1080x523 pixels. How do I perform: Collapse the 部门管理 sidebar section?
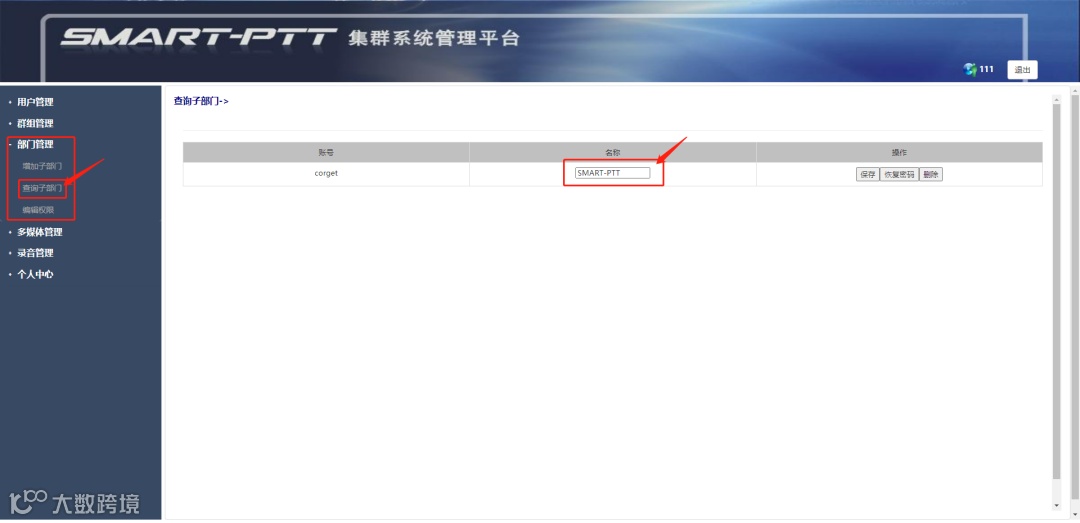(35, 145)
